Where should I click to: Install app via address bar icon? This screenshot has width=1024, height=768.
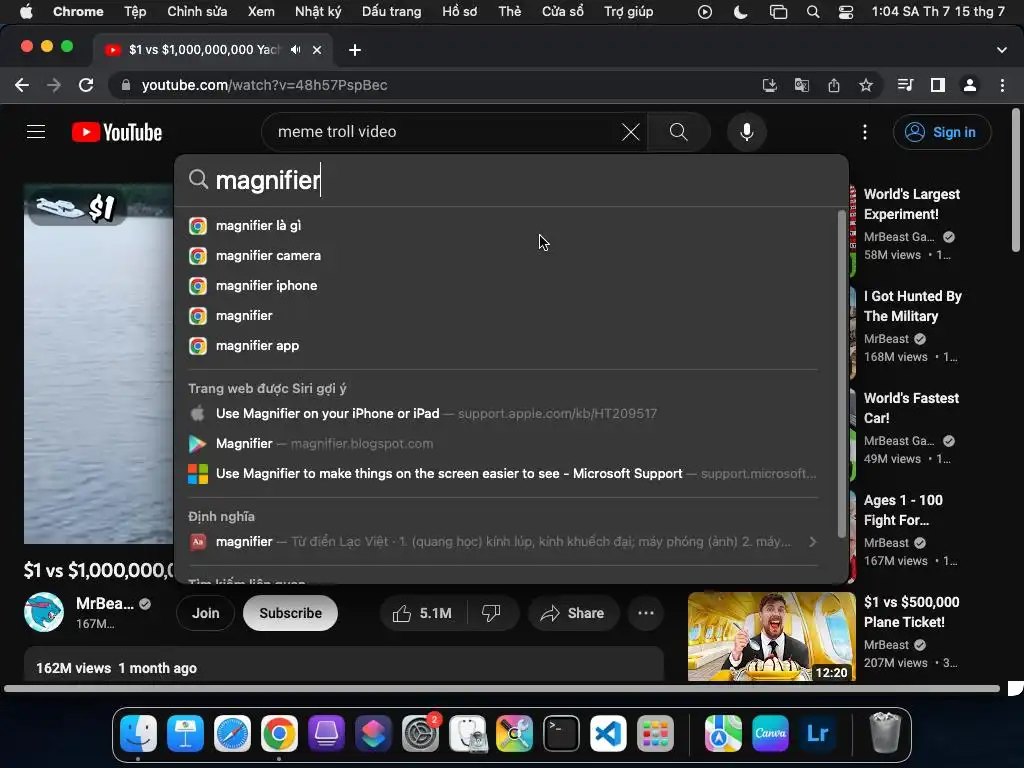769,85
